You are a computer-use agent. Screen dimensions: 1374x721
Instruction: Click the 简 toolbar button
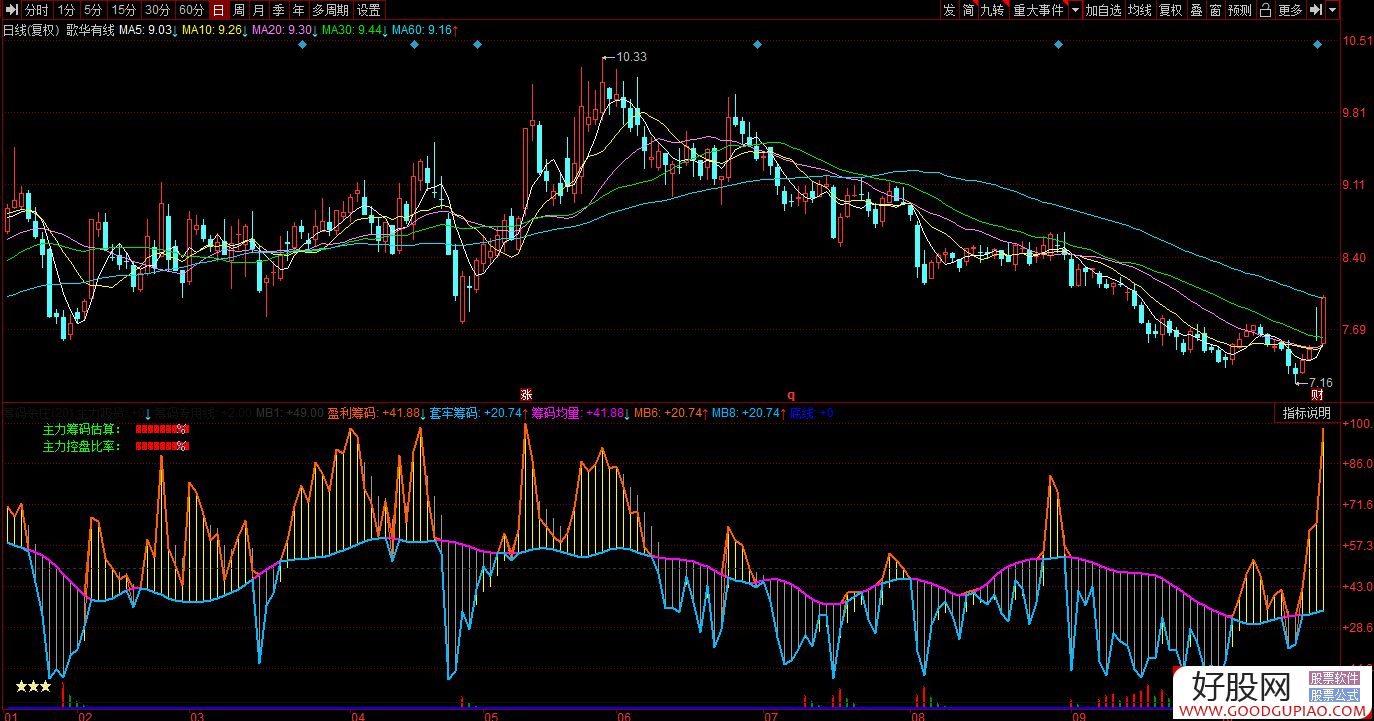(968, 10)
